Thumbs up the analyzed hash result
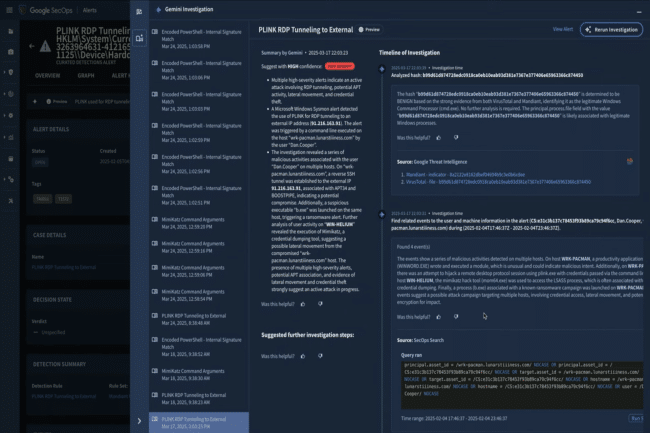This screenshot has height=433, width=650. click(439, 138)
